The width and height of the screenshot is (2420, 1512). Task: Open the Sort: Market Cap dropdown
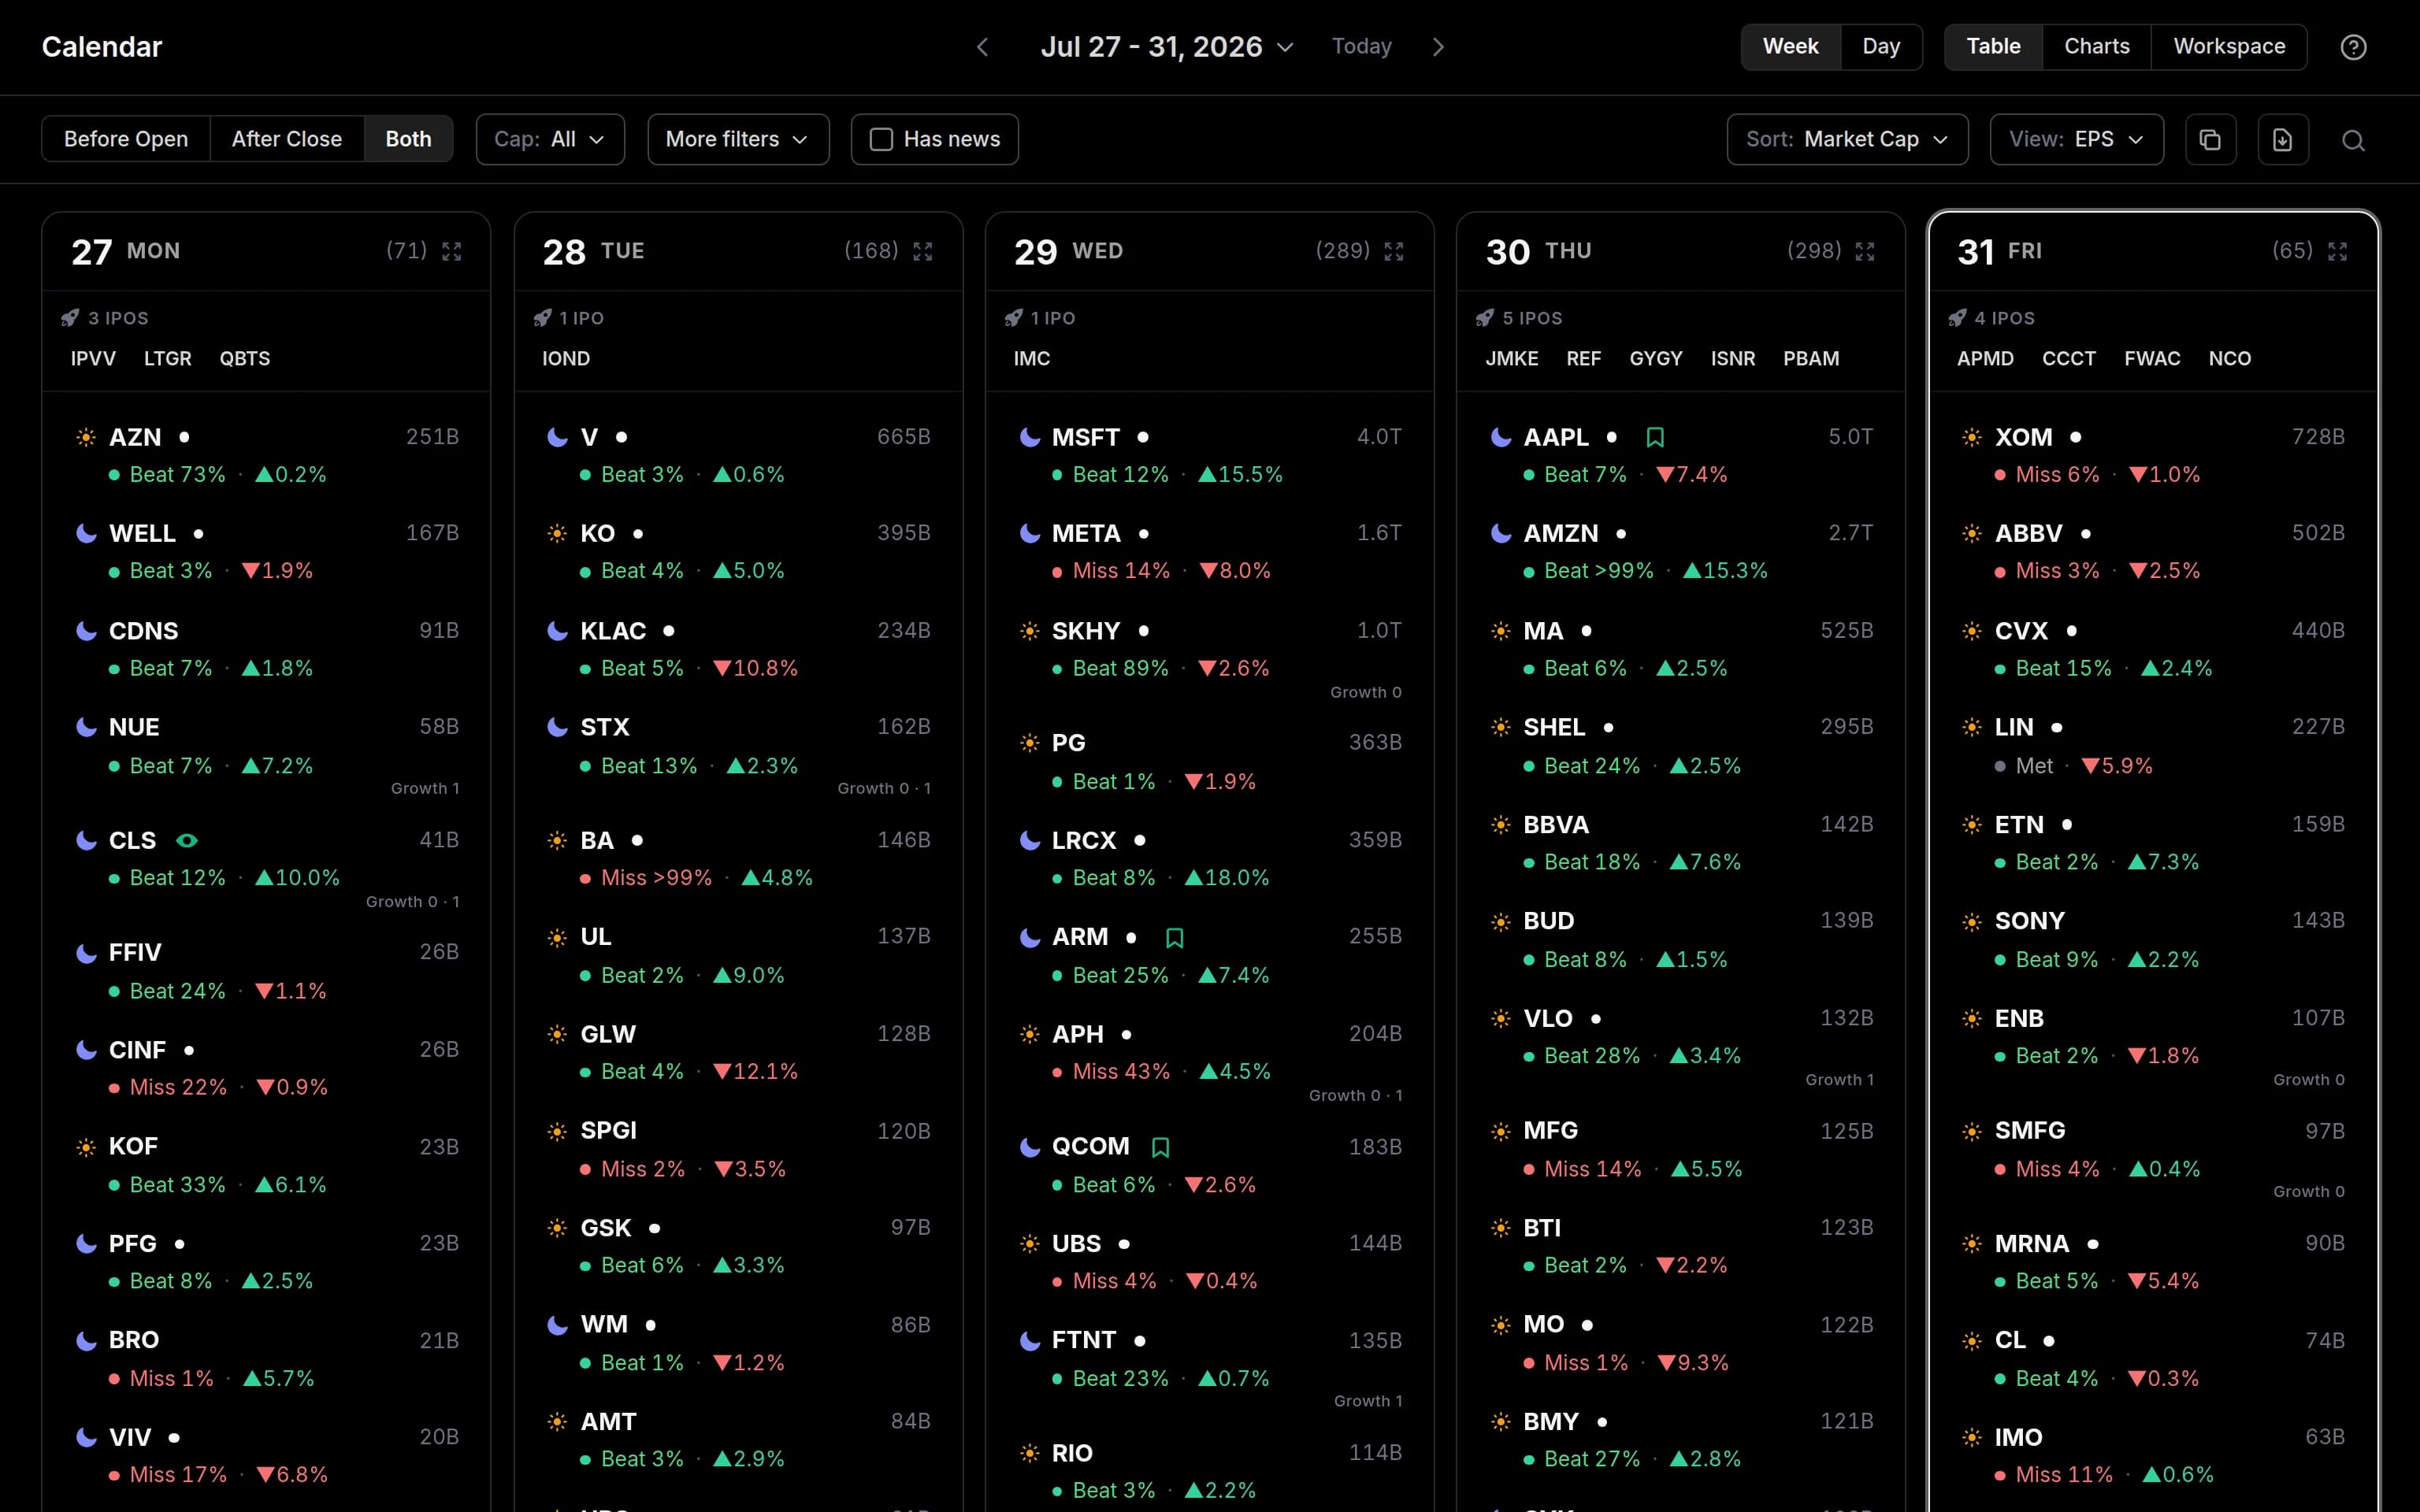1847,139
